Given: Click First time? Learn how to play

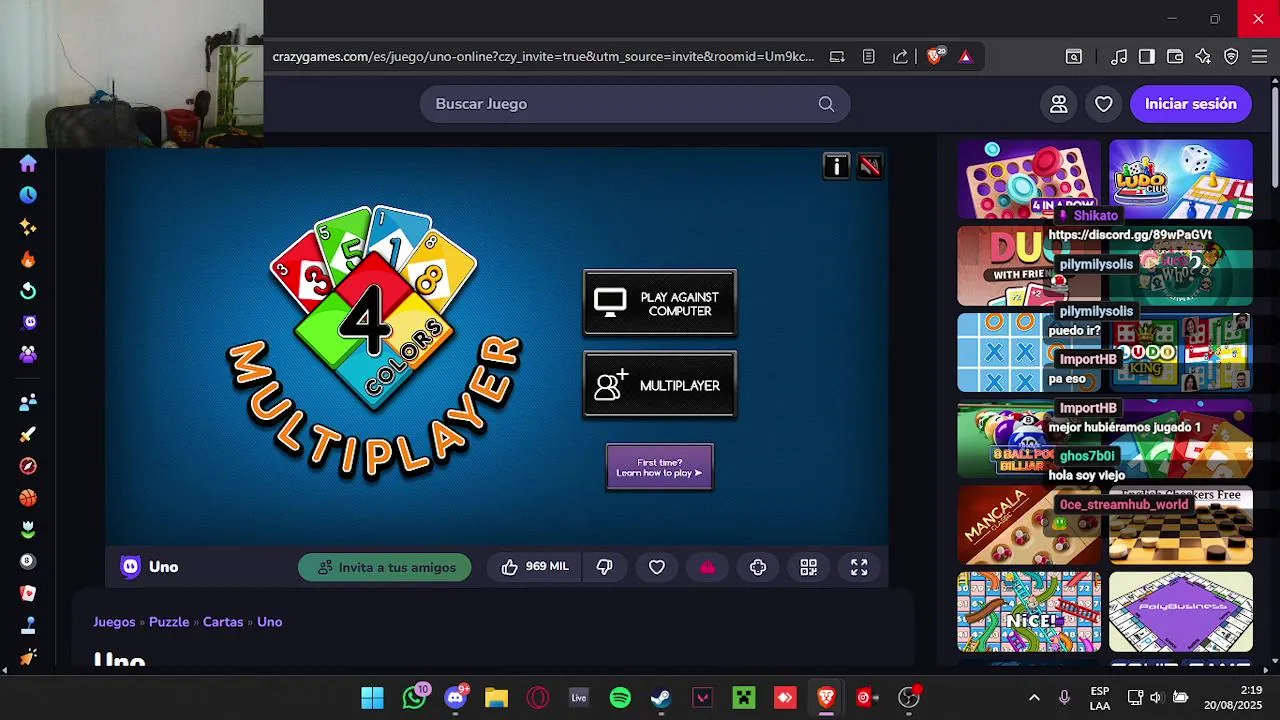Looking at the screenshot, I should (x=660, y=467).
